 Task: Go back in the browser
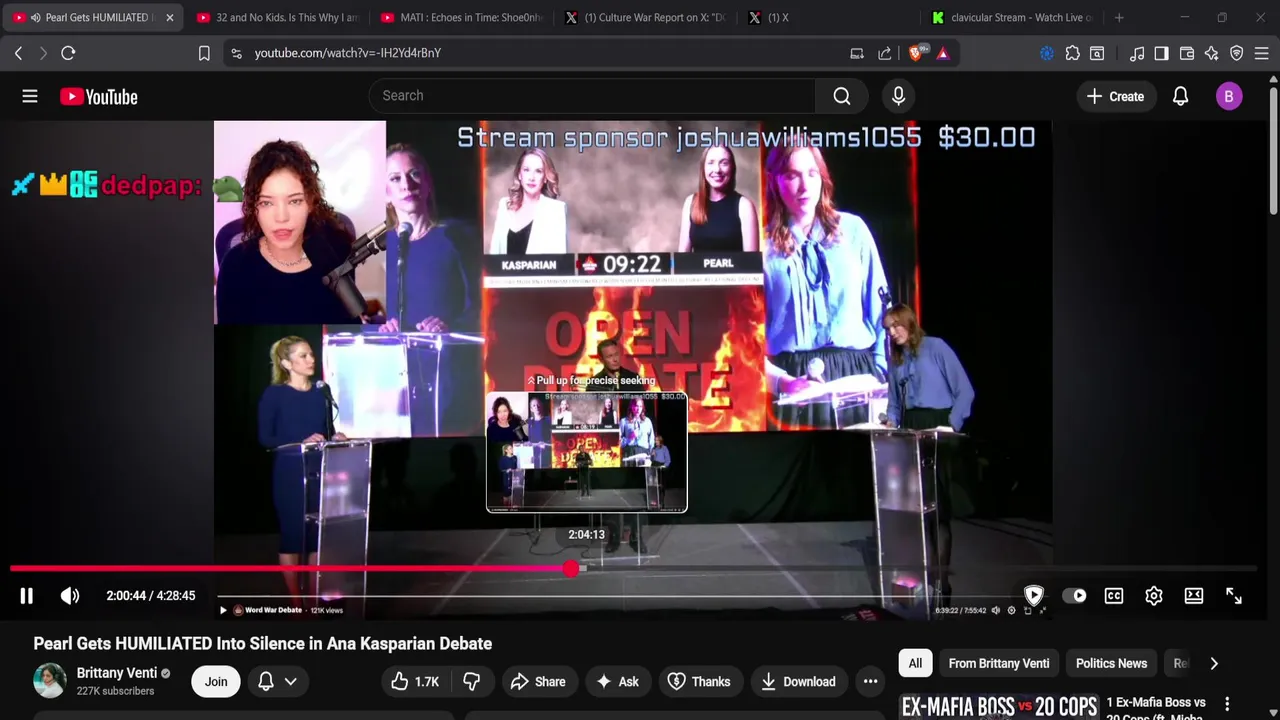(19, 53)
